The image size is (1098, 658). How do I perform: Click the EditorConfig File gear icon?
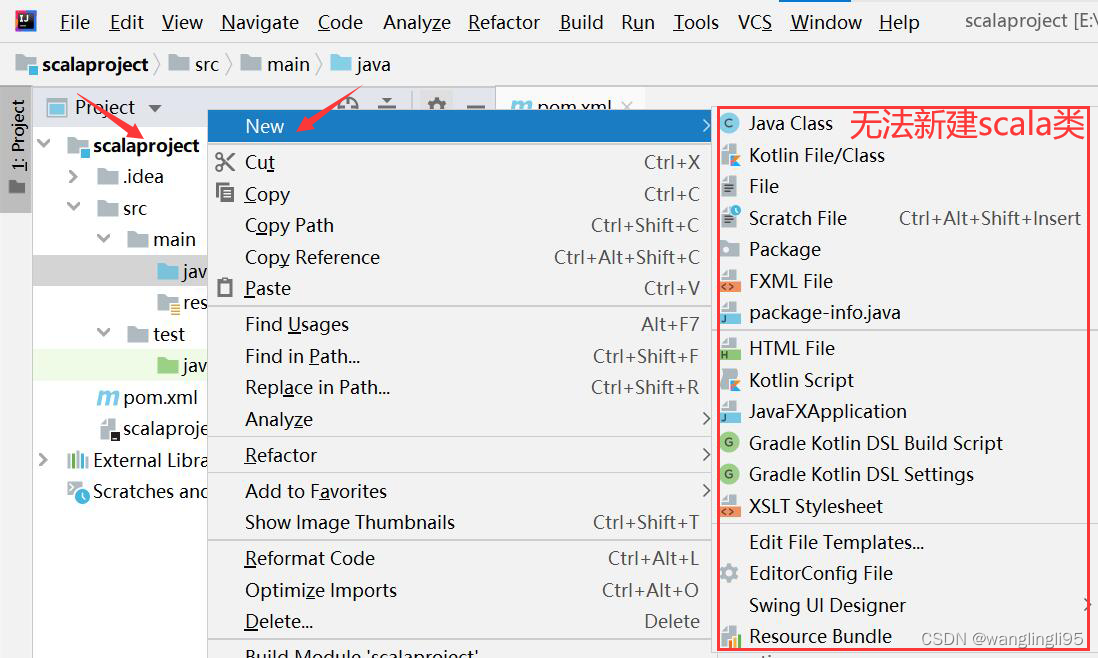(x=729, y=573)
